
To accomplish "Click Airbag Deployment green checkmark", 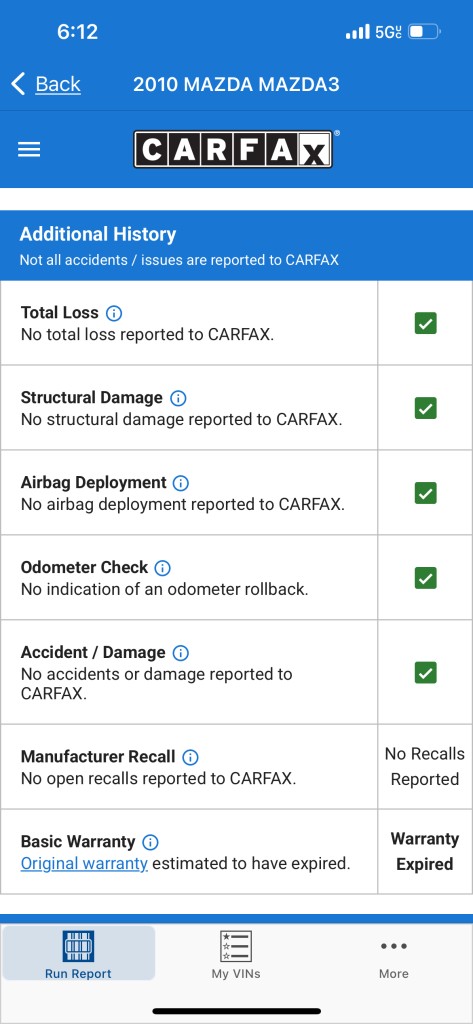I will 425,493.
